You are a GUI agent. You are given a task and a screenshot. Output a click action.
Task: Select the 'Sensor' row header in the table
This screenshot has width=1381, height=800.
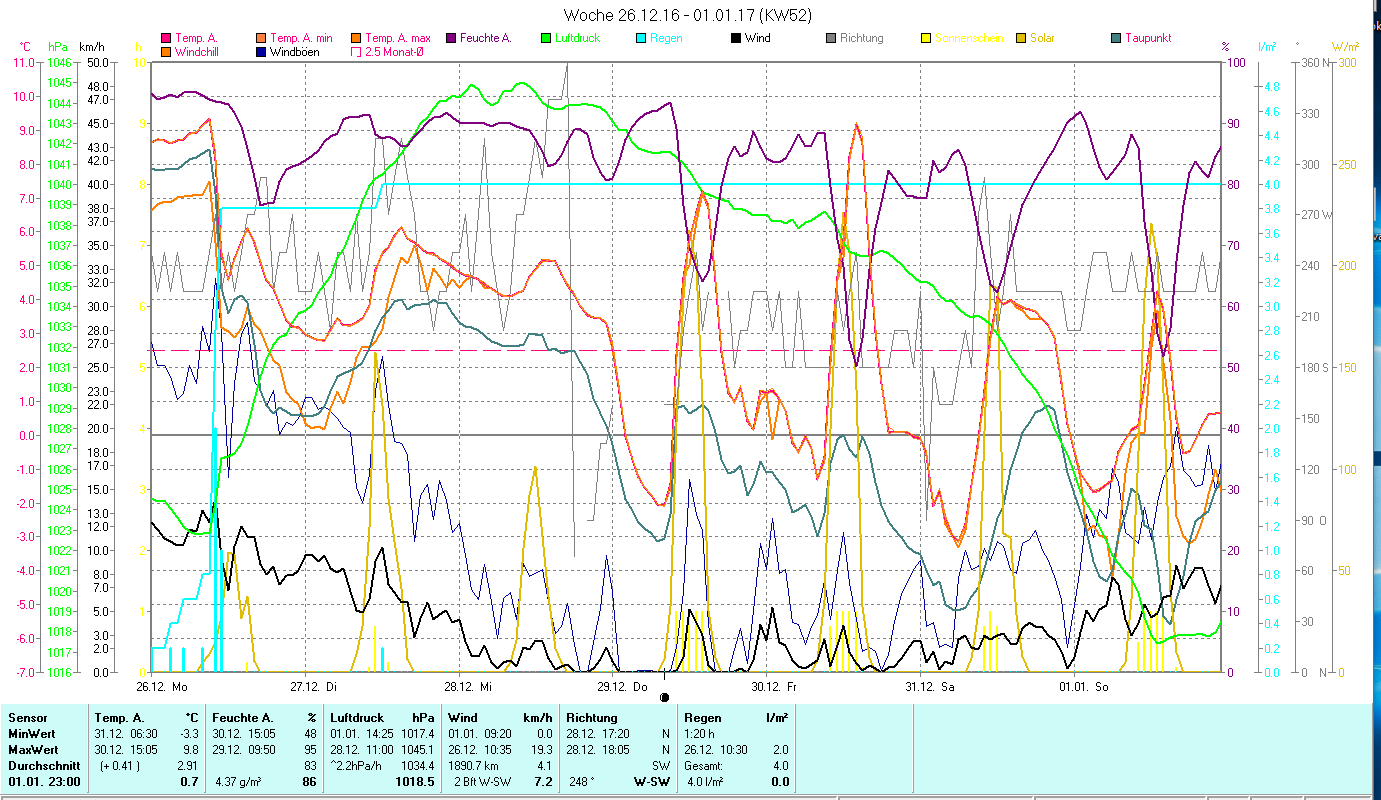[x=27, y=718]
